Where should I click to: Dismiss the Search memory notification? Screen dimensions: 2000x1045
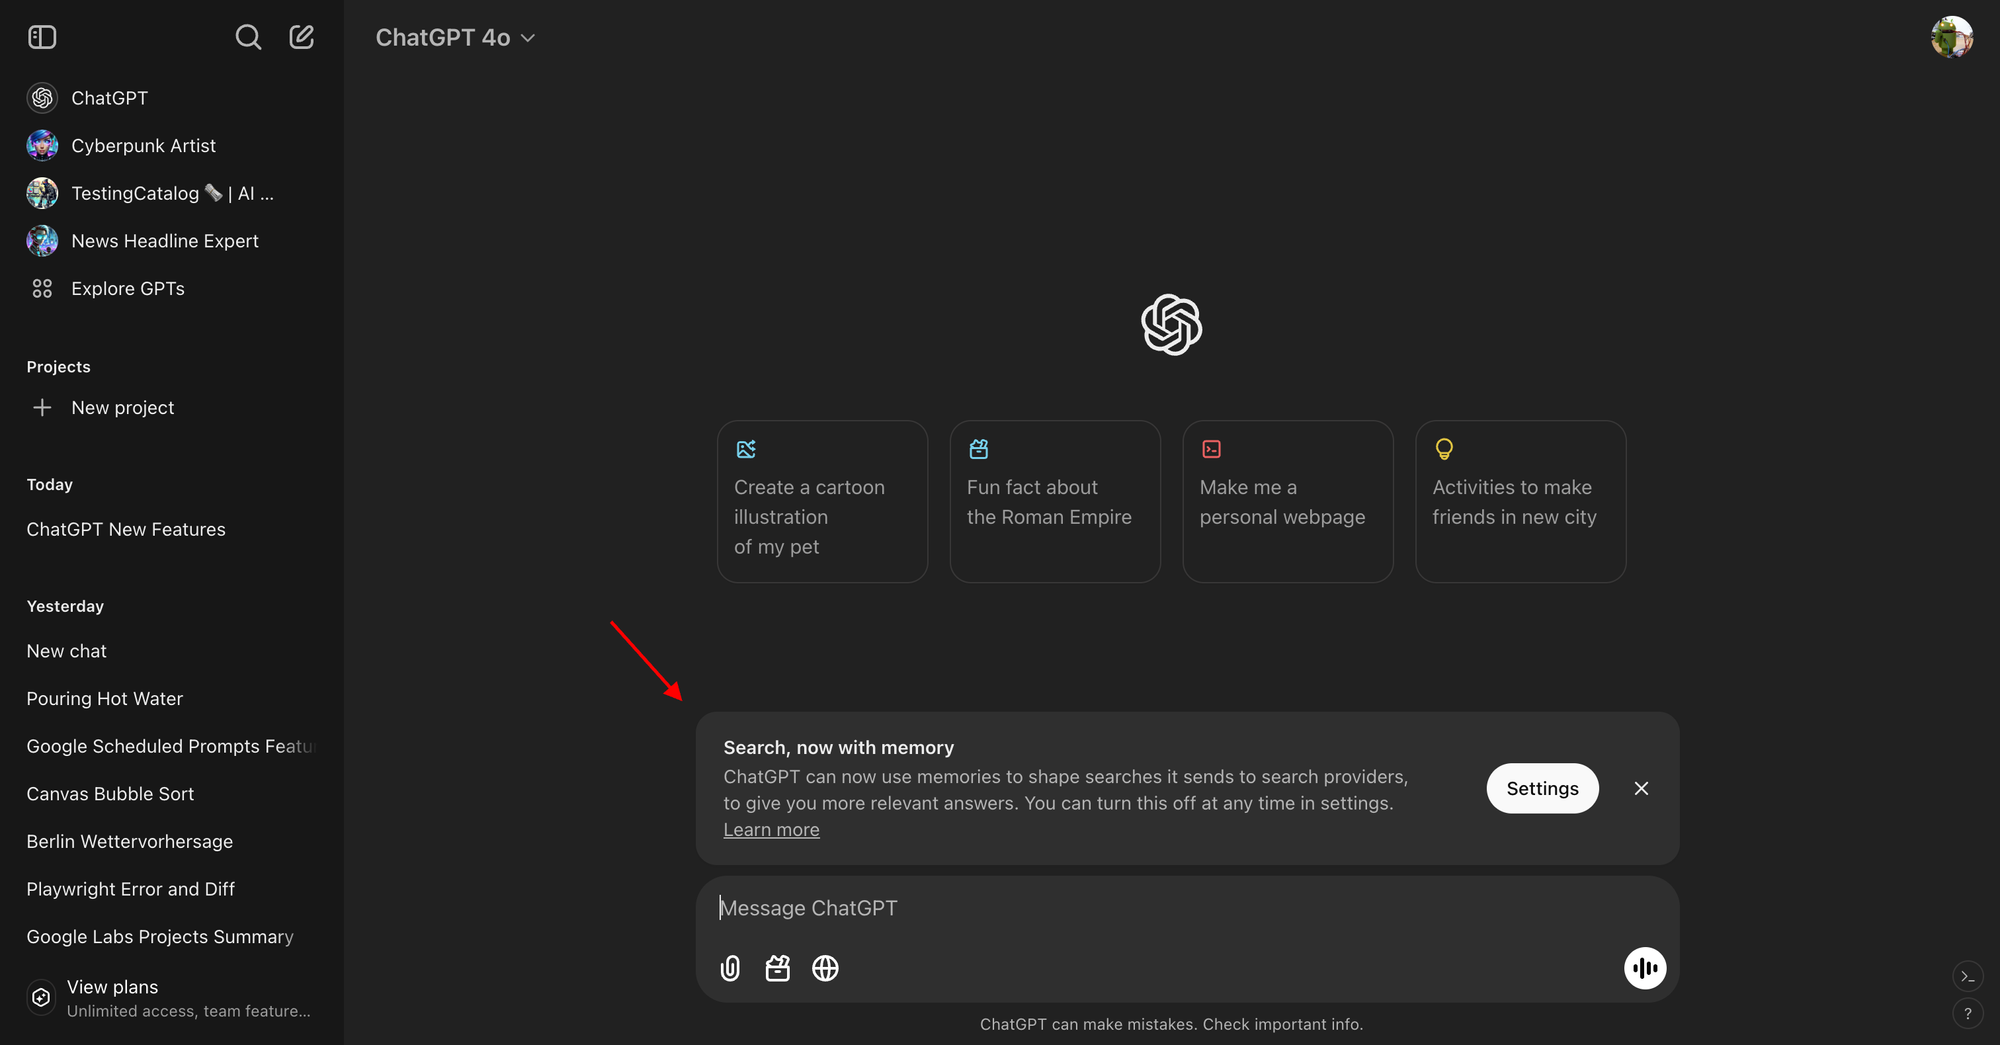pos(1641,788)
